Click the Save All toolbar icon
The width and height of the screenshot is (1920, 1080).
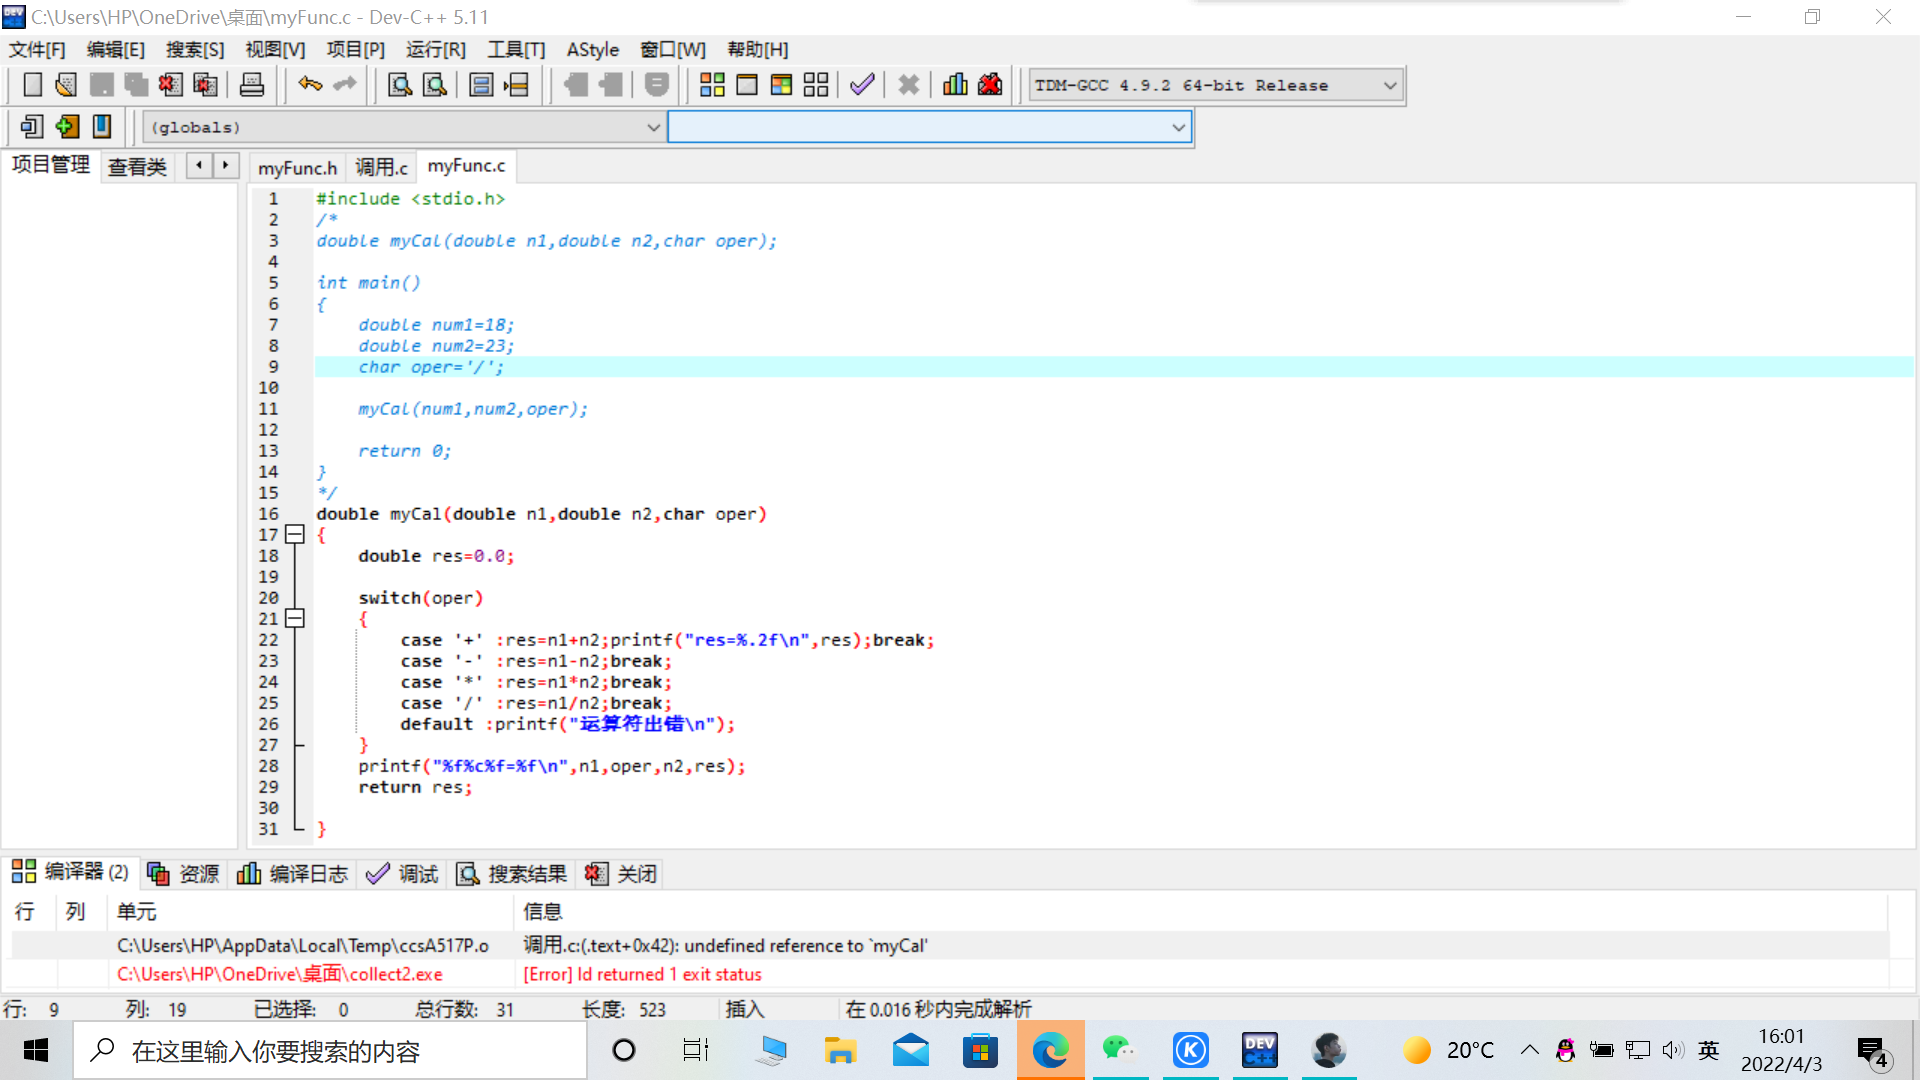click(x=136, y=85)
